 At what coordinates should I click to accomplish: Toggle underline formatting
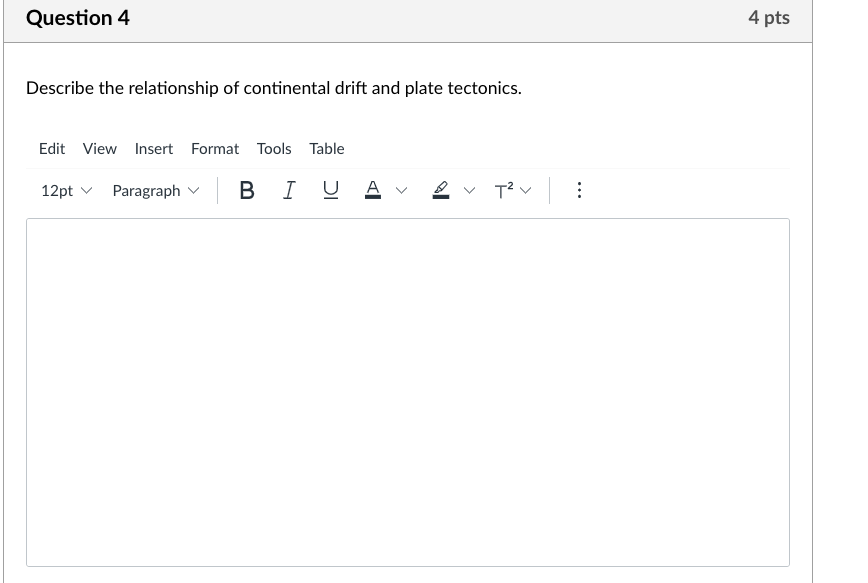330,190
